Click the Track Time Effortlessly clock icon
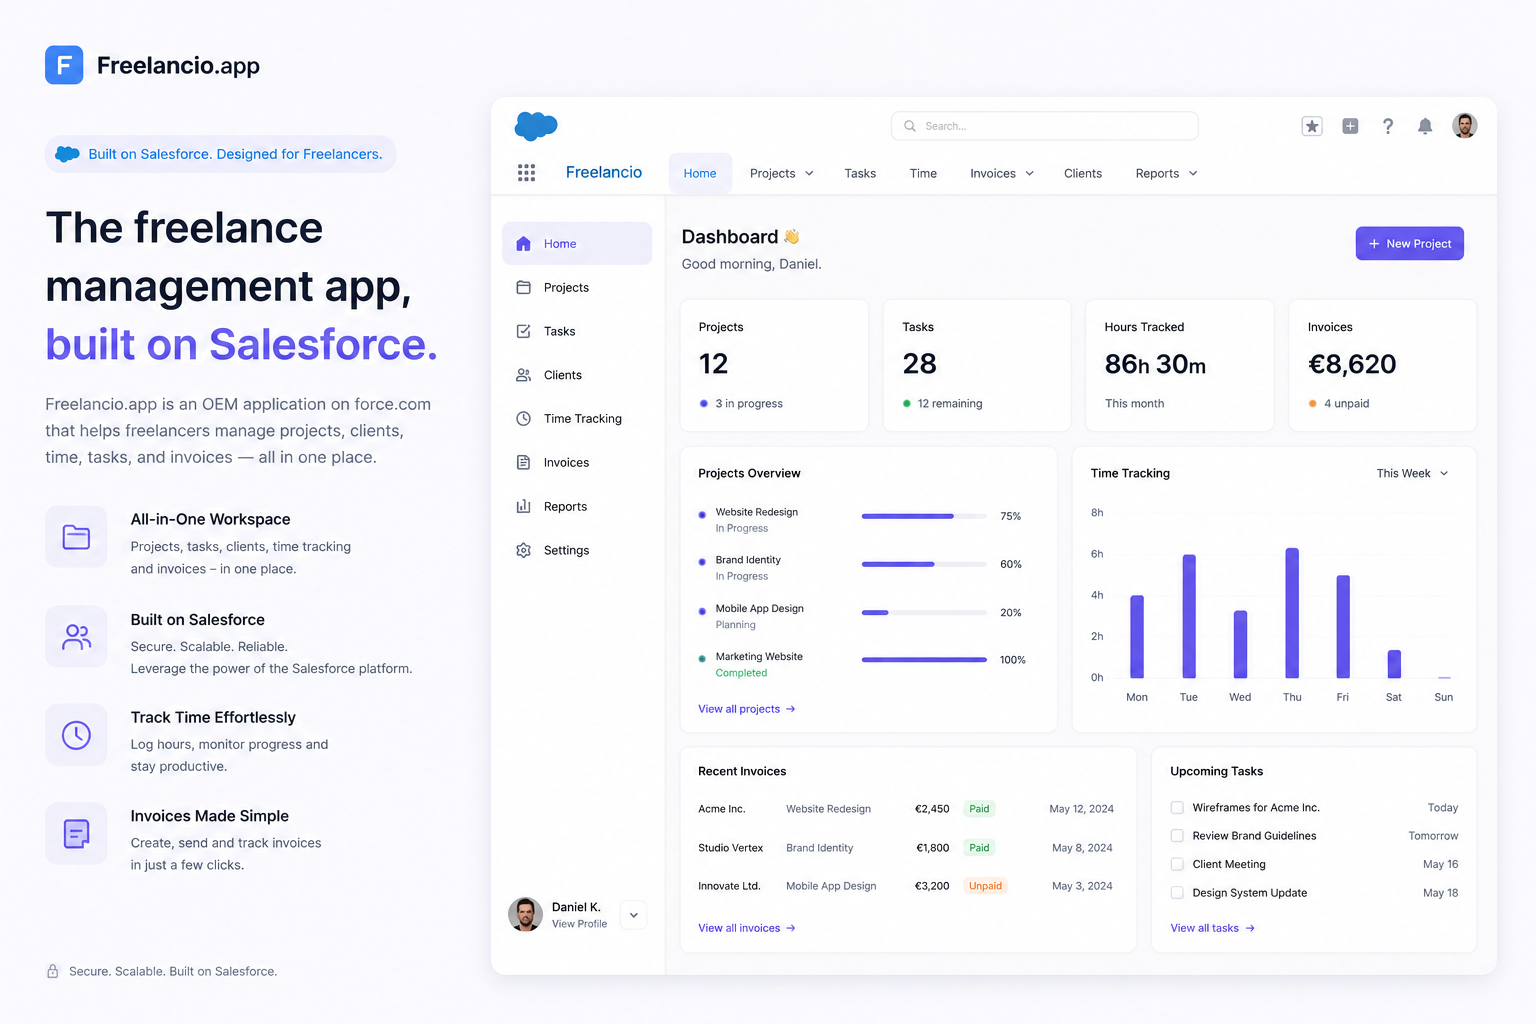This screenshot has height=1024, width=1536. tap(76, 735)
